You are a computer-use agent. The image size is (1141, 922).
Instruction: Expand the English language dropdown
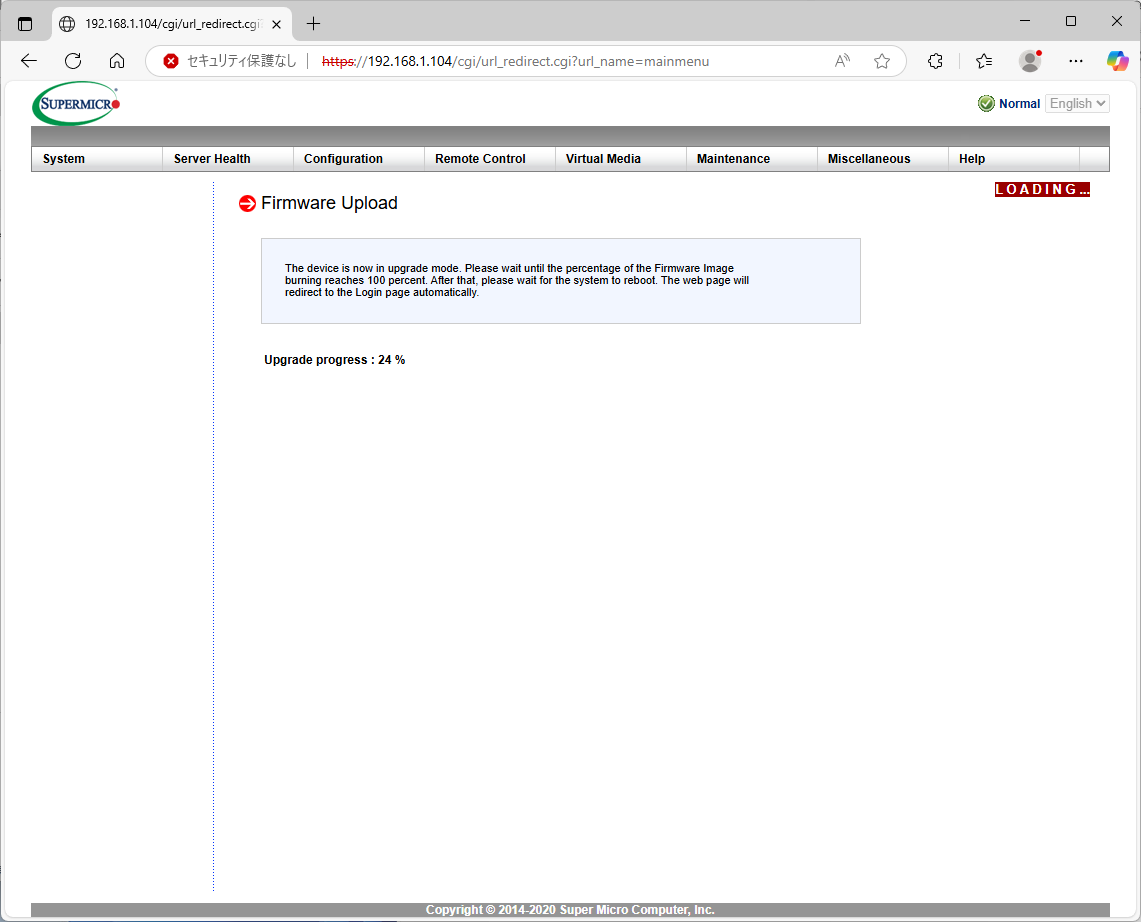coord(1077,104)
